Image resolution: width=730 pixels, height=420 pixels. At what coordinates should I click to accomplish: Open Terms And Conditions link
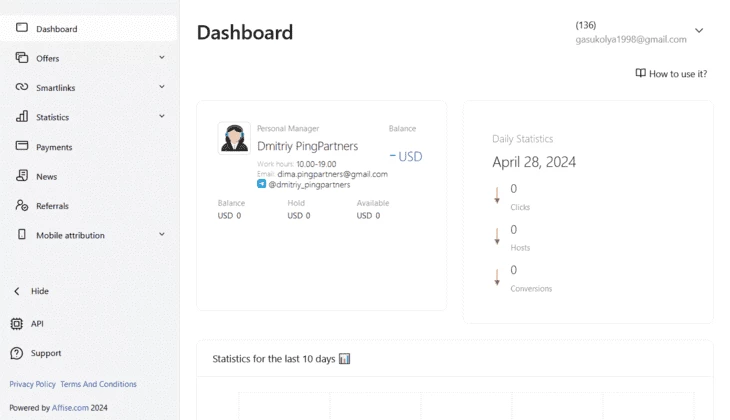[98, 384]
